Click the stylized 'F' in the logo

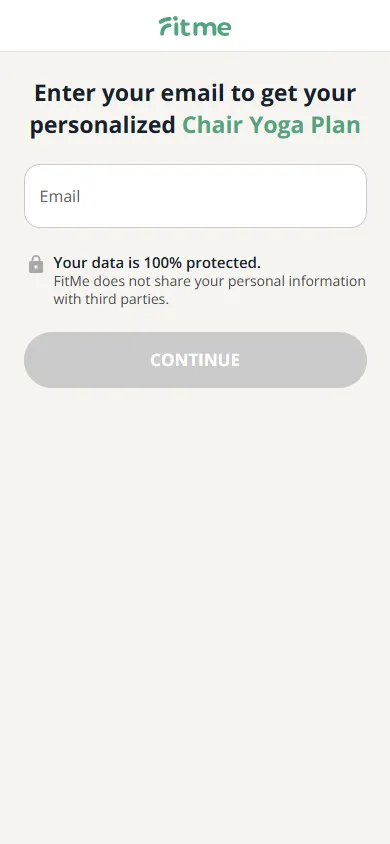click(168, 26)
